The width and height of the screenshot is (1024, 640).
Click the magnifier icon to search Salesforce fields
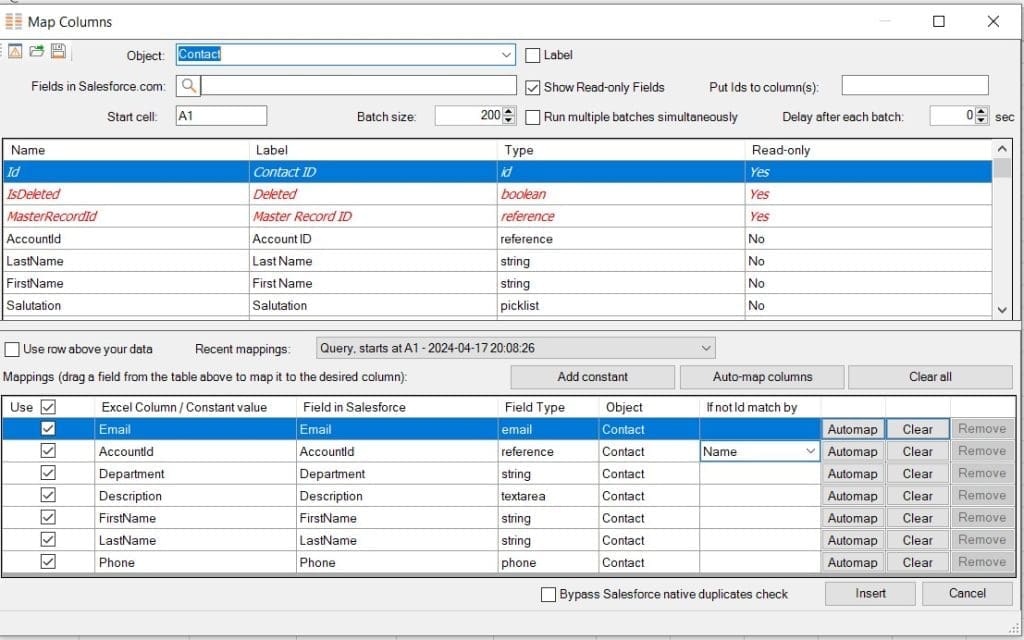point(190,85)
